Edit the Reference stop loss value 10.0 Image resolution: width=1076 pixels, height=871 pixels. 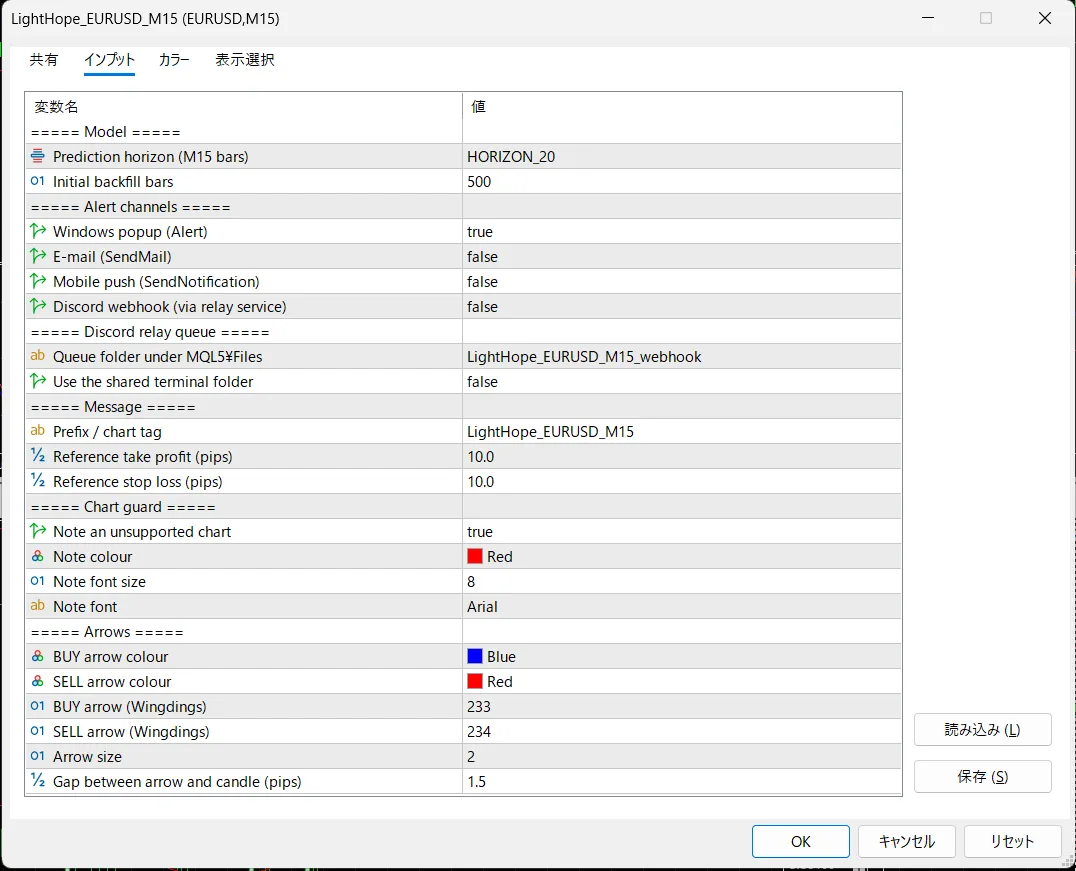[681, 481]
